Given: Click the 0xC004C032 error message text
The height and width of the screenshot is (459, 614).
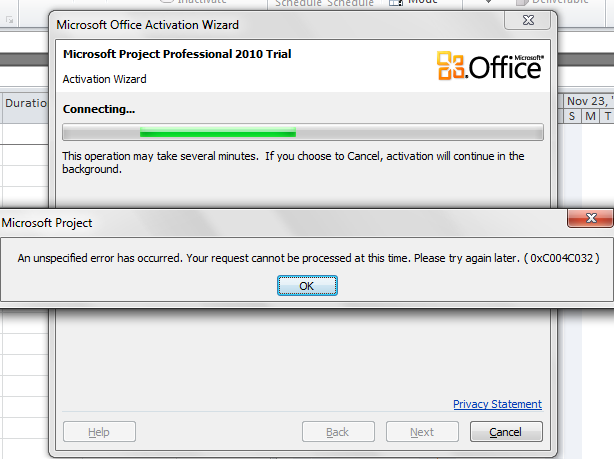Looking at the screenshot, I should [308, 258].
